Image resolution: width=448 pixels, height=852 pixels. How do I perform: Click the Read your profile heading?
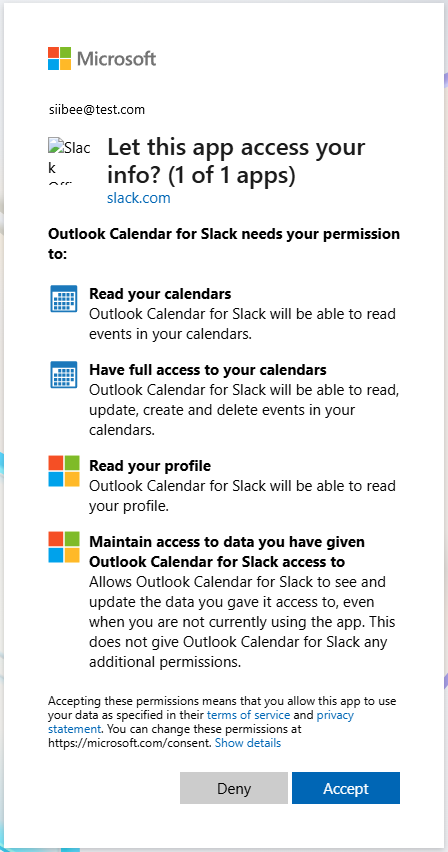point(150,466)
